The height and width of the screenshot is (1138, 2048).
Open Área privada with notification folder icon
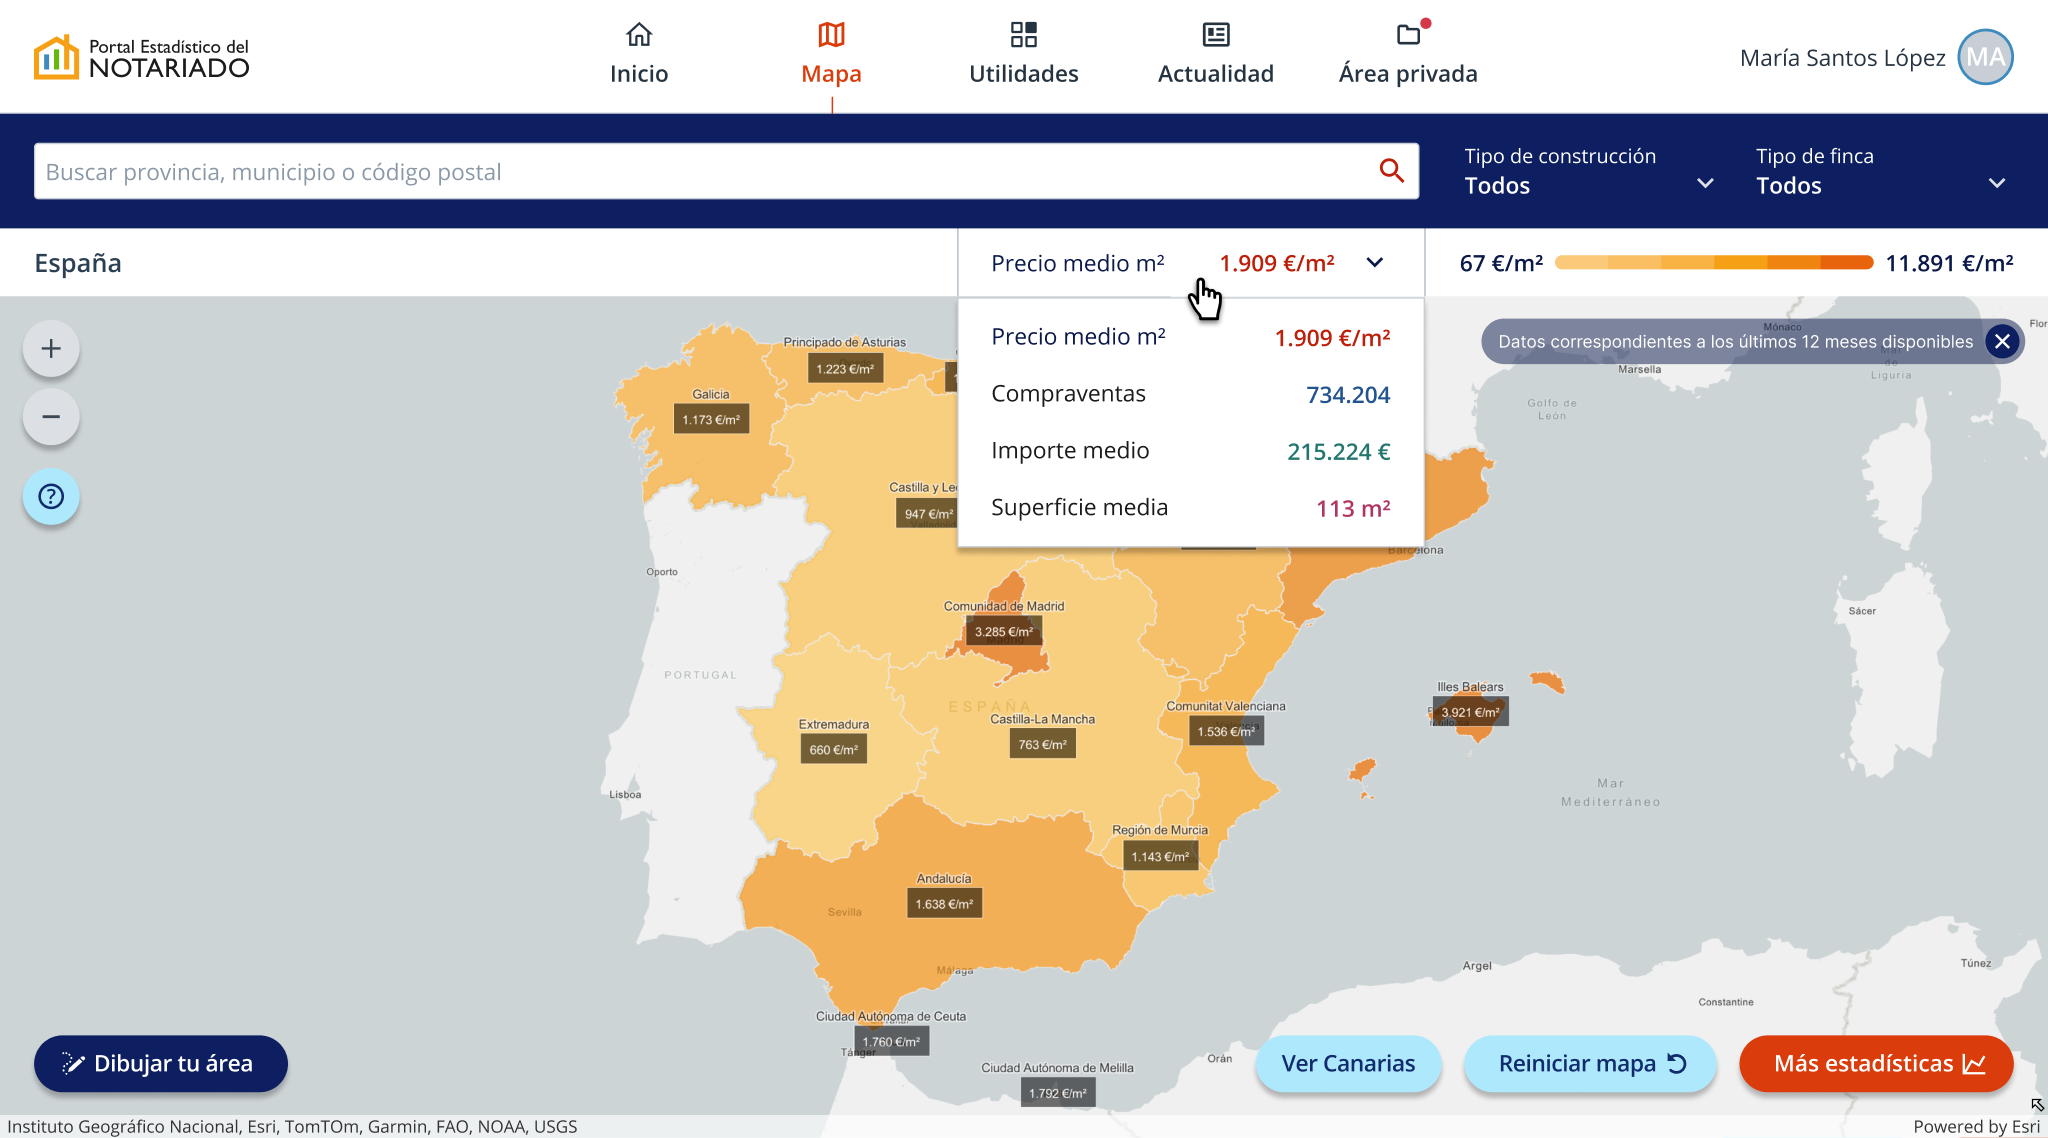coord(1408,54)
